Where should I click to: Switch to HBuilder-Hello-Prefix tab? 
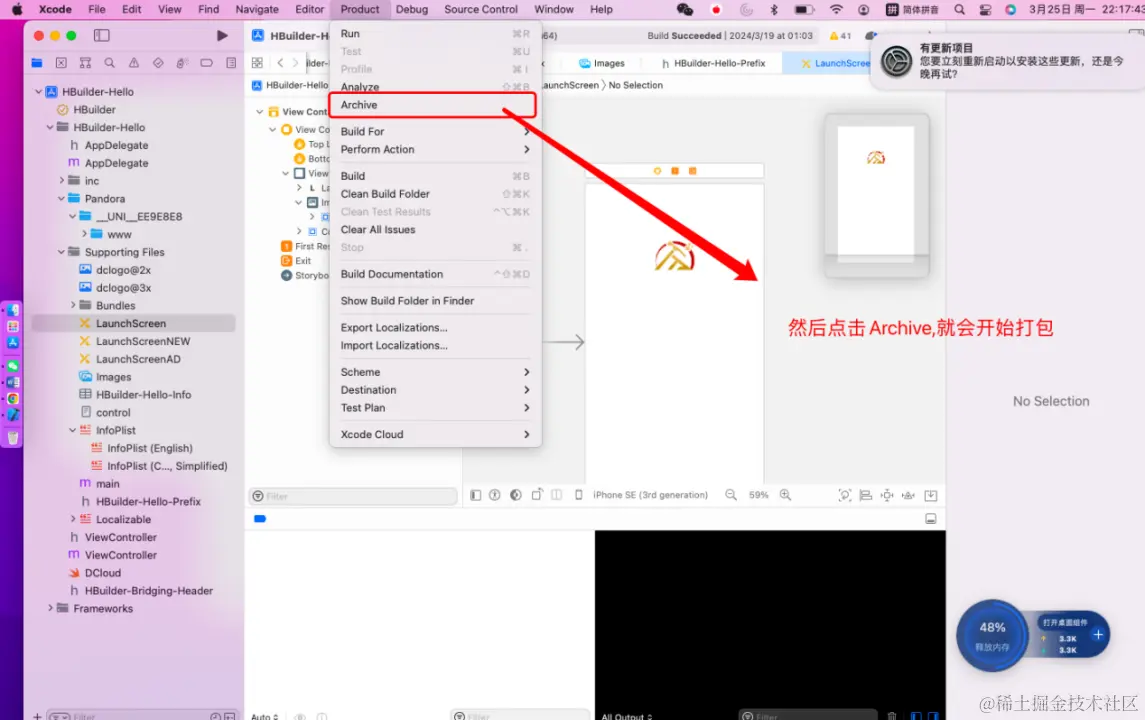[x=713, y=64]
